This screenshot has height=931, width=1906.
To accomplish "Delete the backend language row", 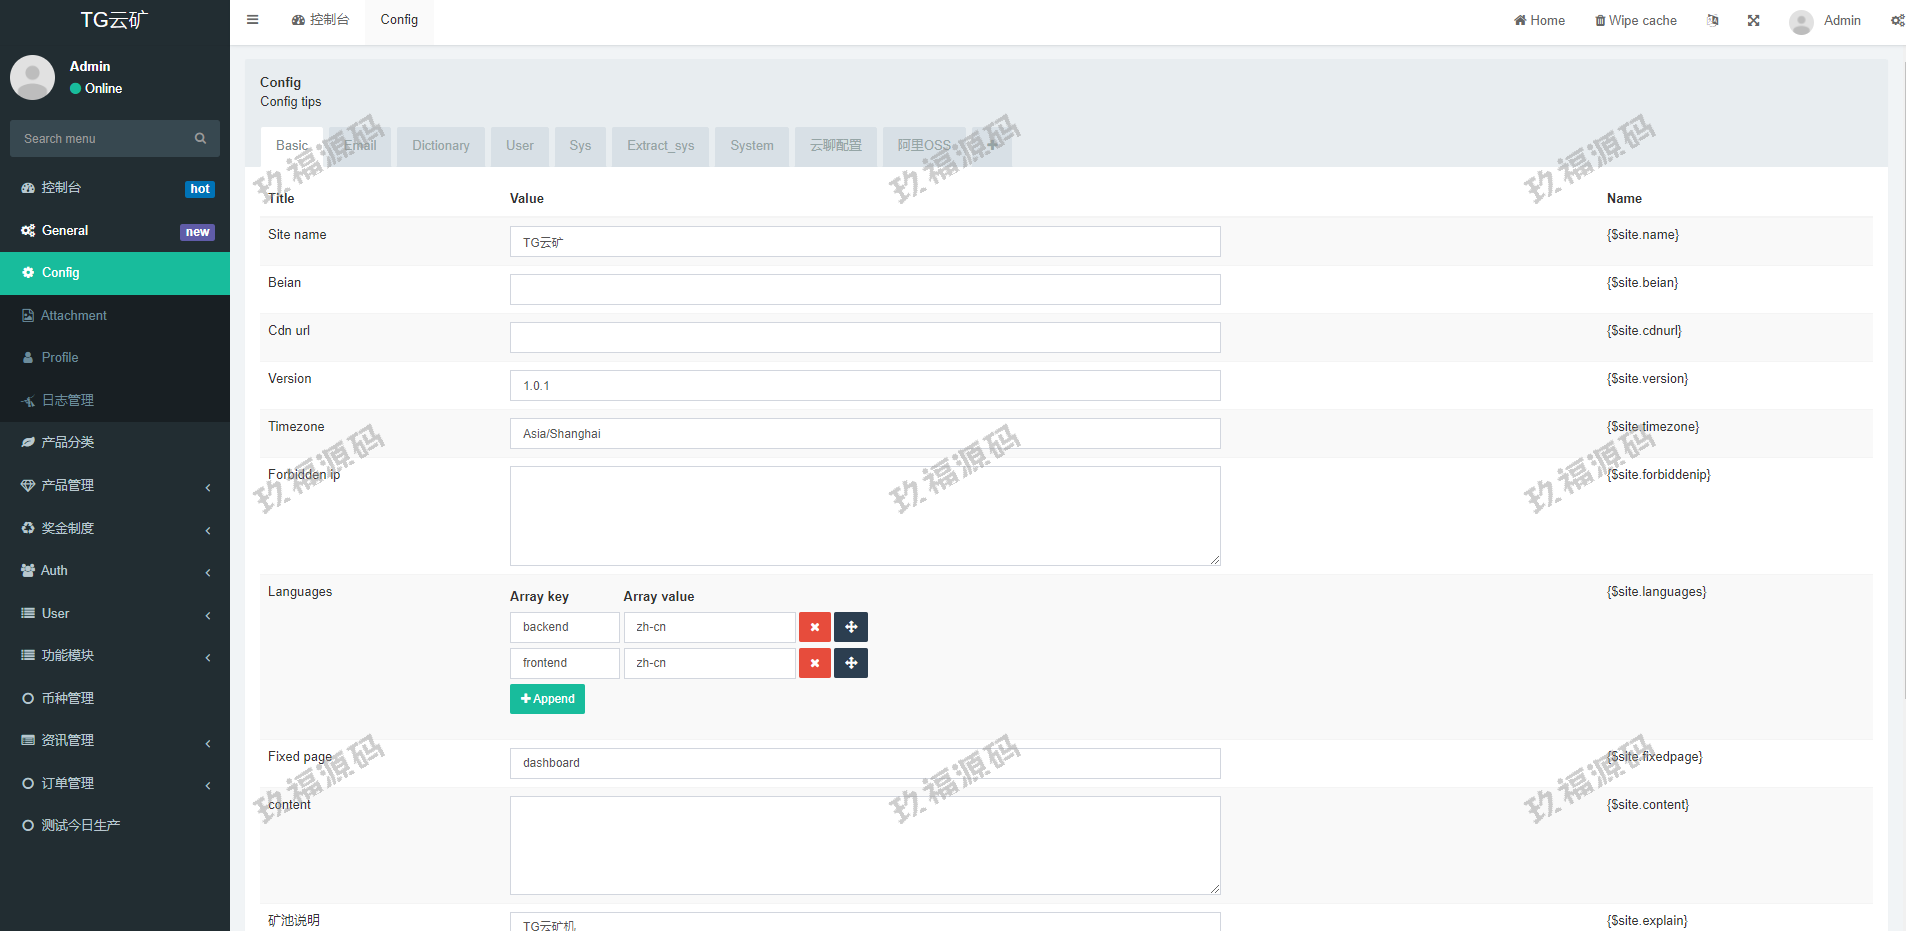I will (x=814, y=627).
